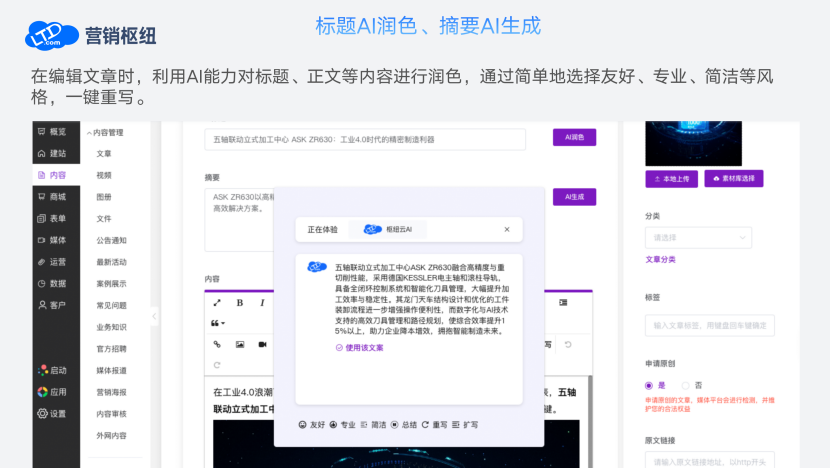Toggle bold formatting in editor toolbar

(x=240, y=303)
